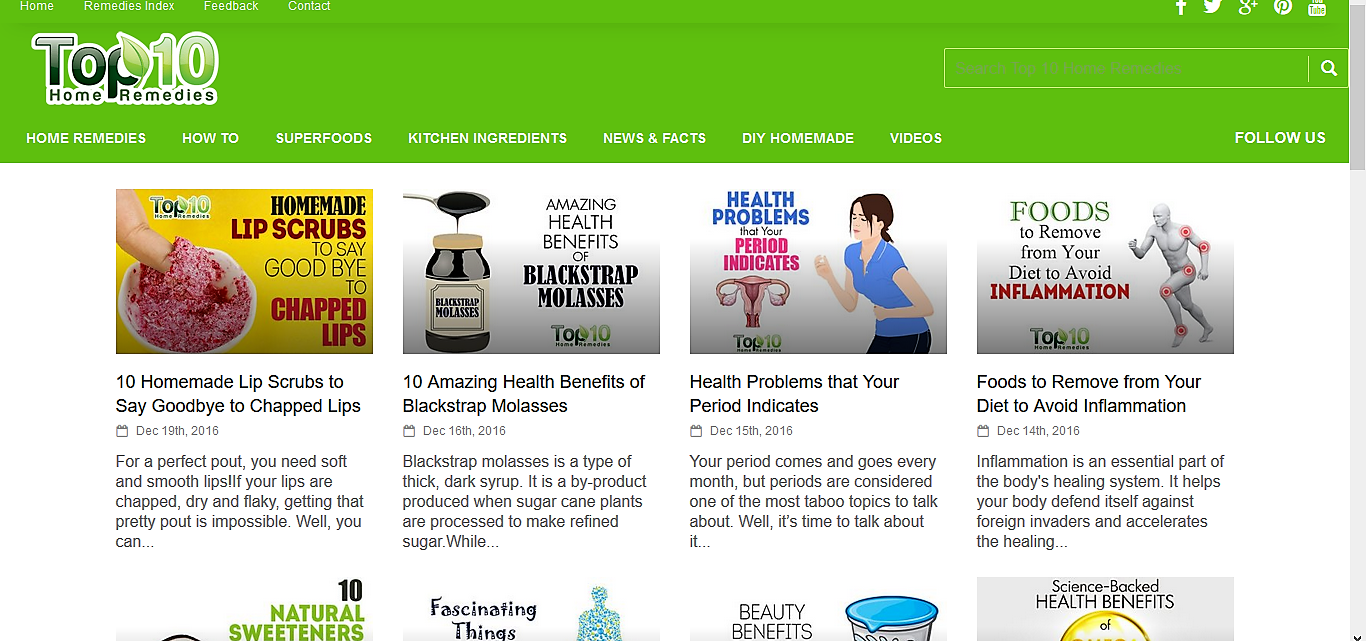Viewport: 1366px width, 641px height.
Task: Click Follow Us in navigation bar
Action: point(1280,138)
